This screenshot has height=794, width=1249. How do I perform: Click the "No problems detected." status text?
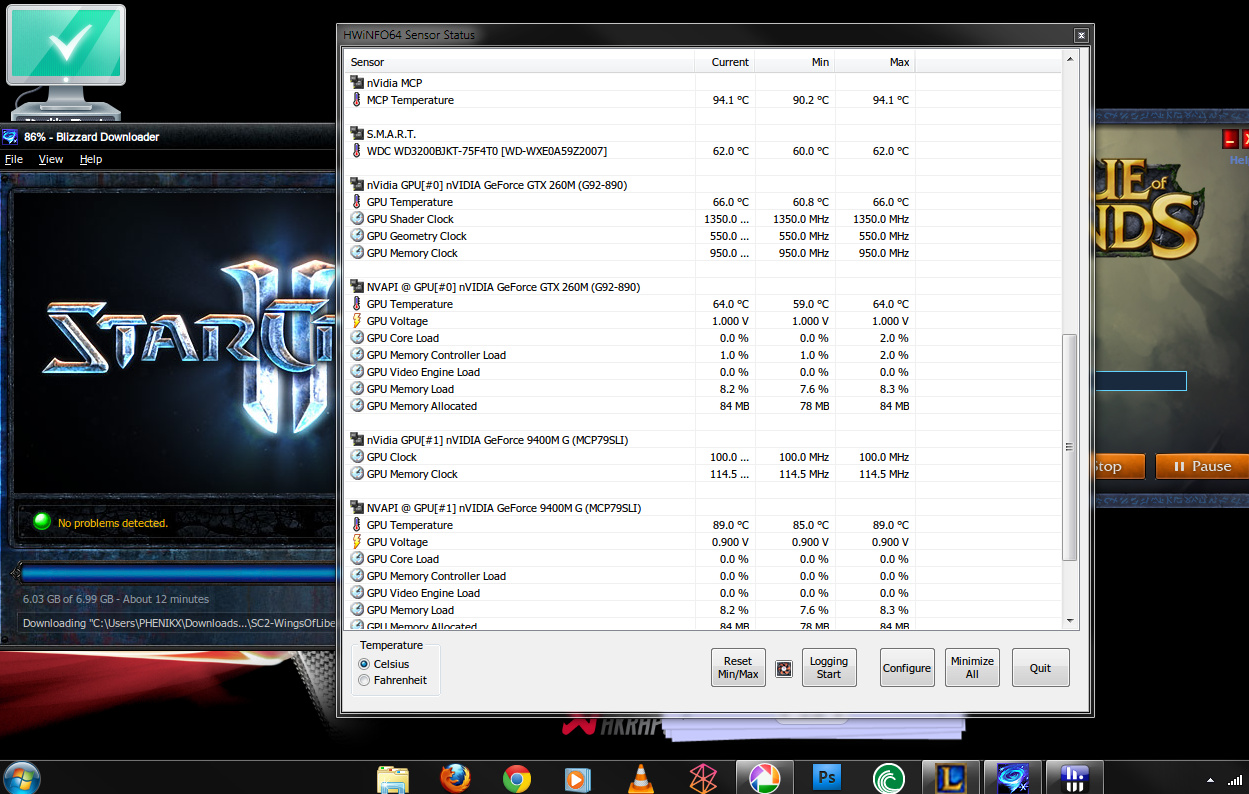(113, 523)
